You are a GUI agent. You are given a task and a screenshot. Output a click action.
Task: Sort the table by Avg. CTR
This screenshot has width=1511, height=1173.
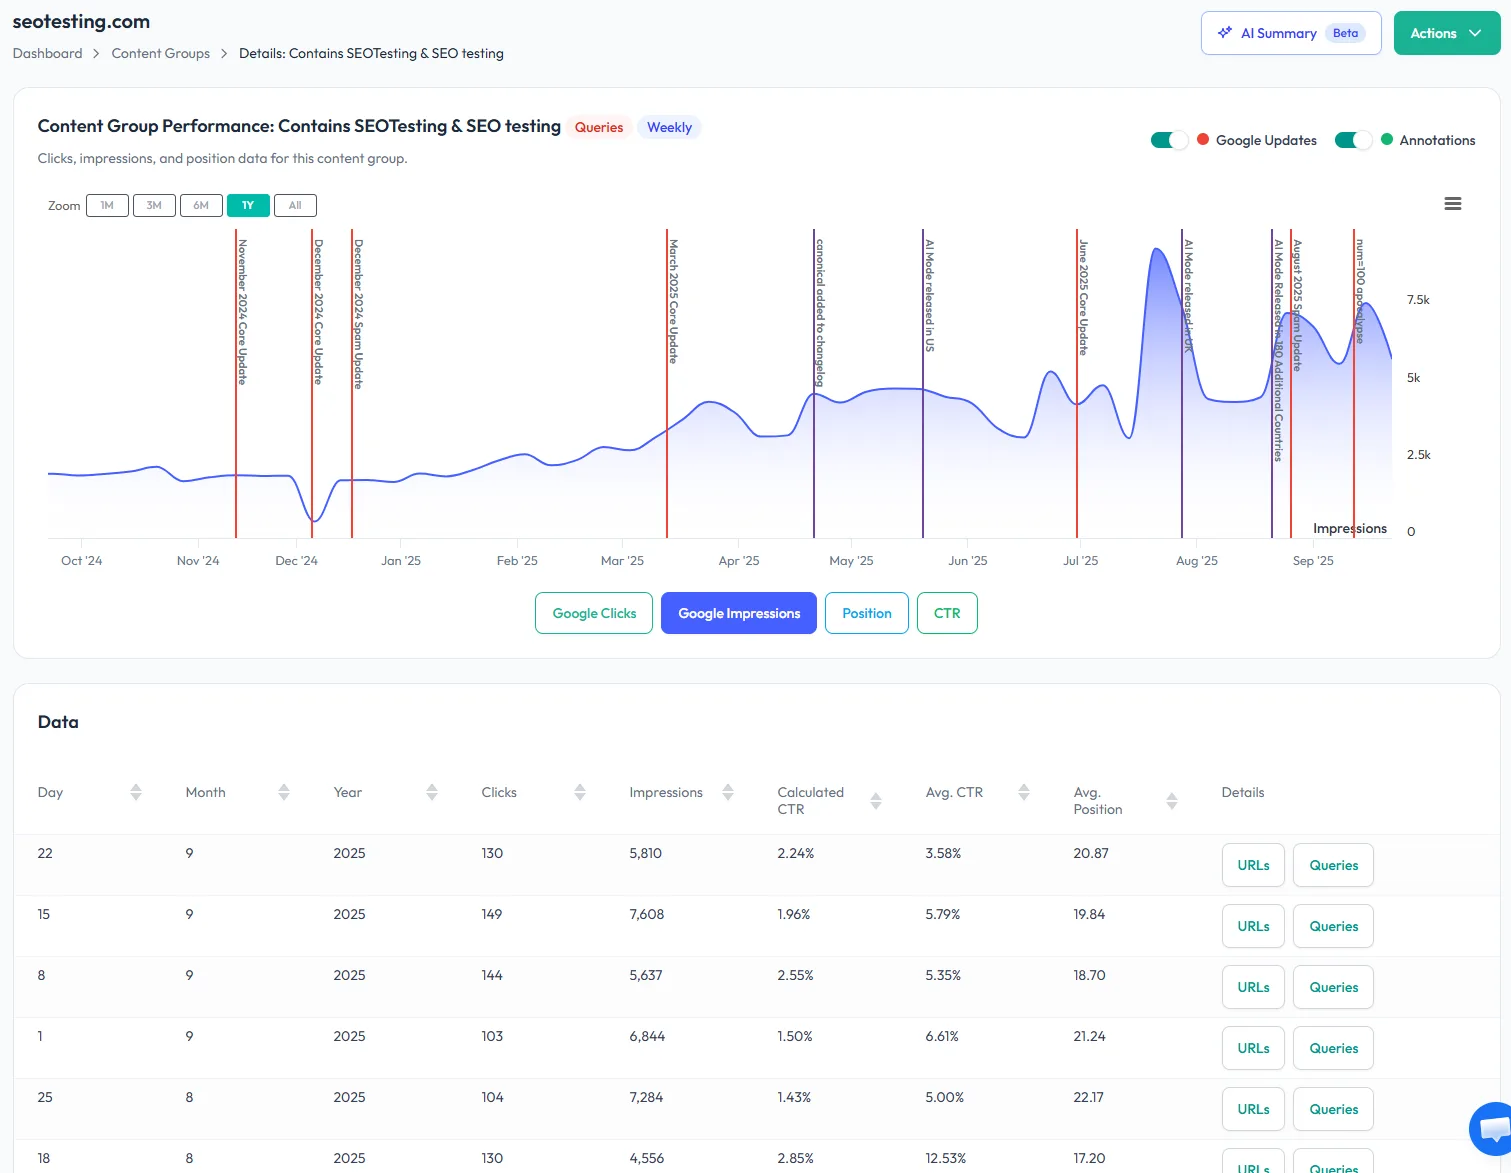click(x=1022, y=791)
